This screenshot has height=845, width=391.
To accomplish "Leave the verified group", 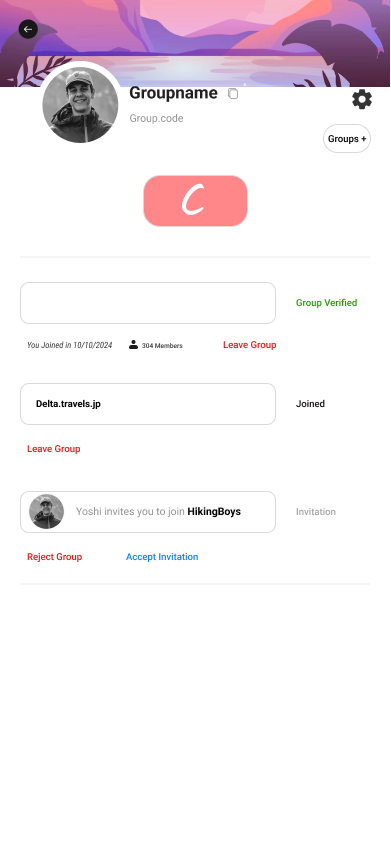I will (x=249, y=345).
